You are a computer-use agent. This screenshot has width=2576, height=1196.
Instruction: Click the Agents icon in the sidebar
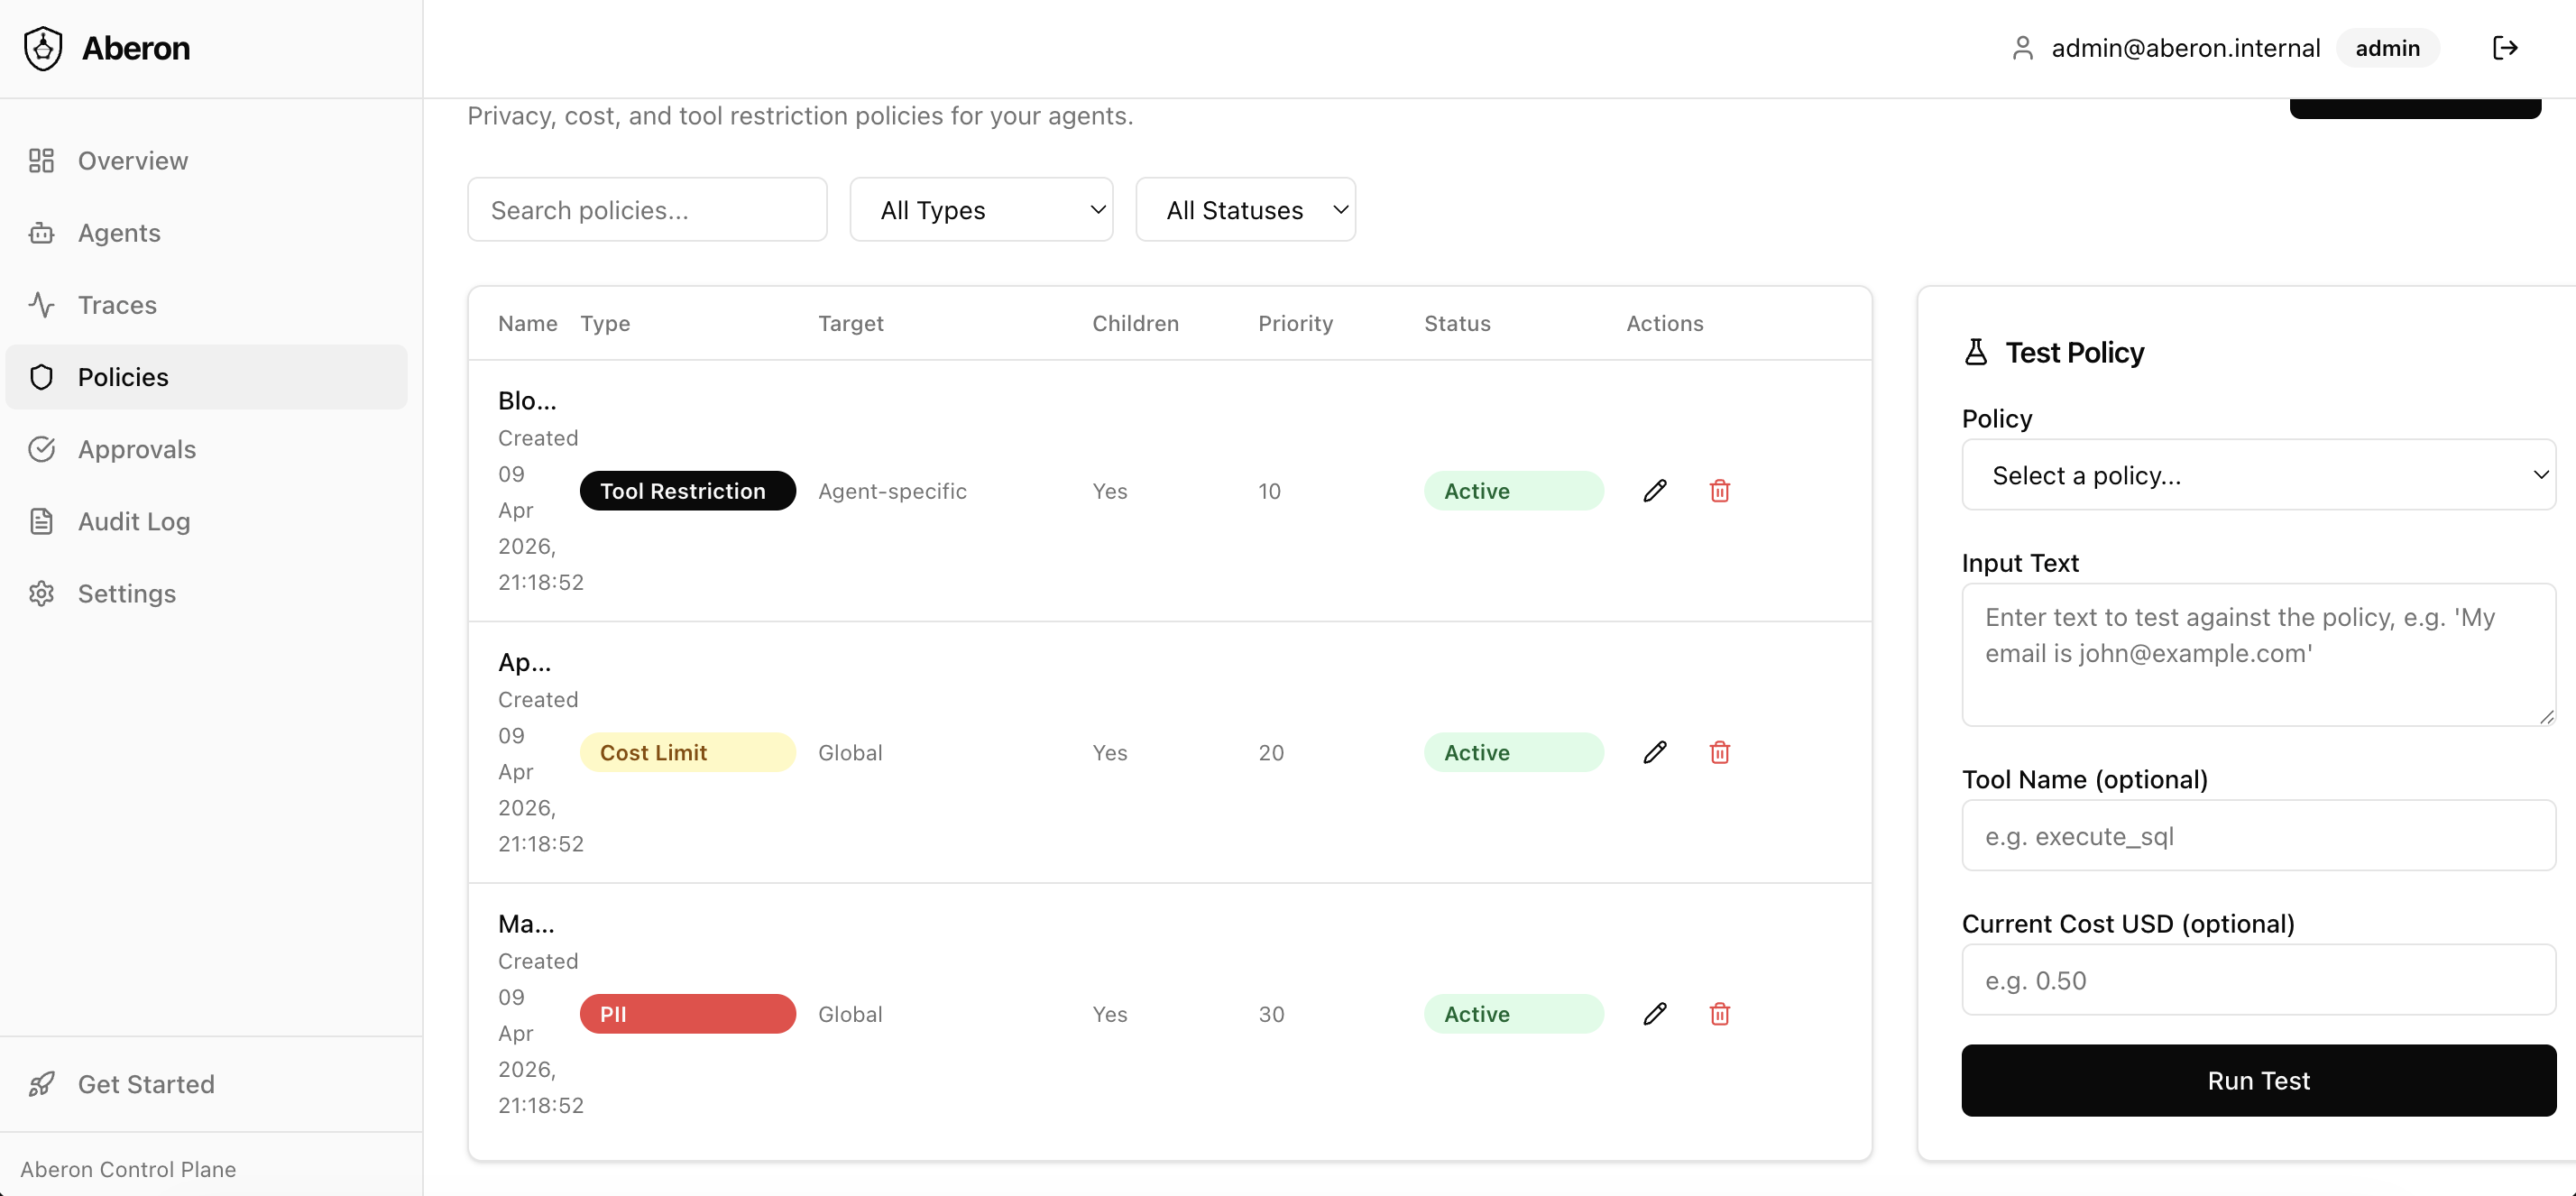(42, 232)
